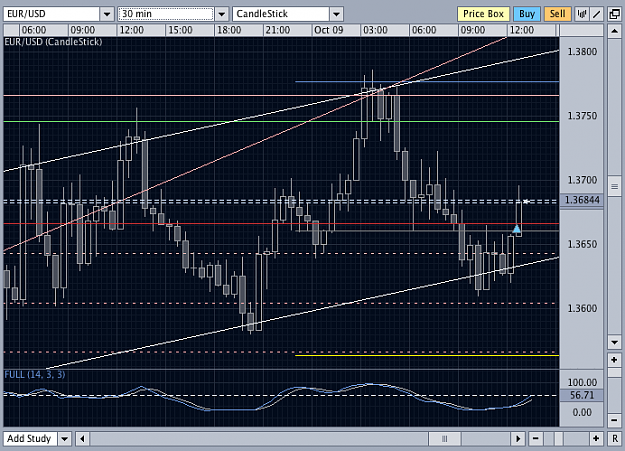Screen dimensions: 625x451
Task: Click the horizontal scrollbar thumb
Action: pos(445,439)
